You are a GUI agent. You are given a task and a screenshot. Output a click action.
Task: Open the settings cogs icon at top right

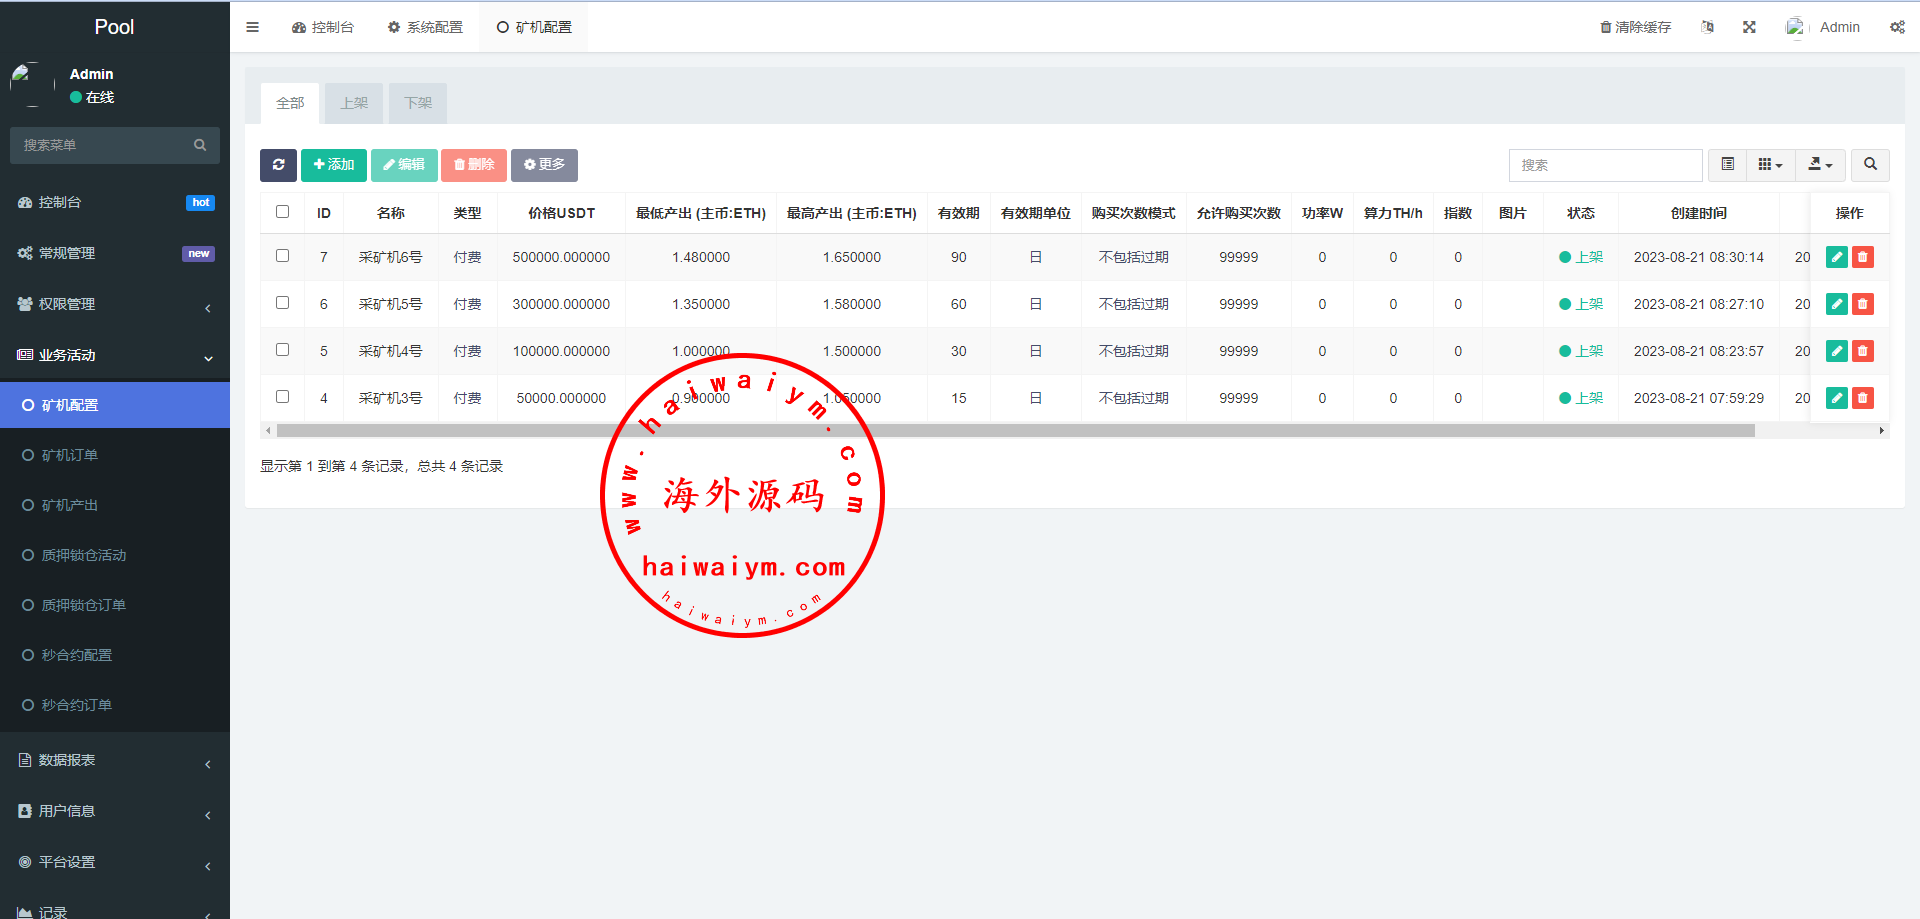(x=1897, y=27)
